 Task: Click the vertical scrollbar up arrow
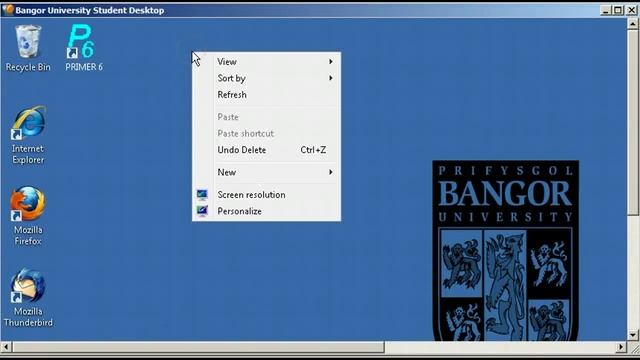coord(633,24)
